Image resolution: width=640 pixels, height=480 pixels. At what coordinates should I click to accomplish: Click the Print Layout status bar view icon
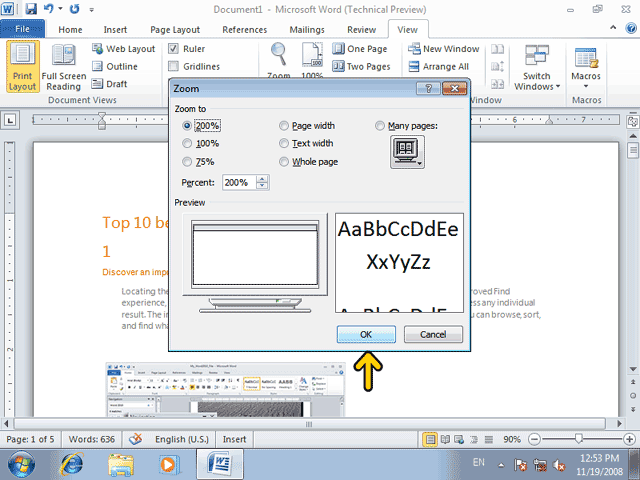(x=430, y=440)
